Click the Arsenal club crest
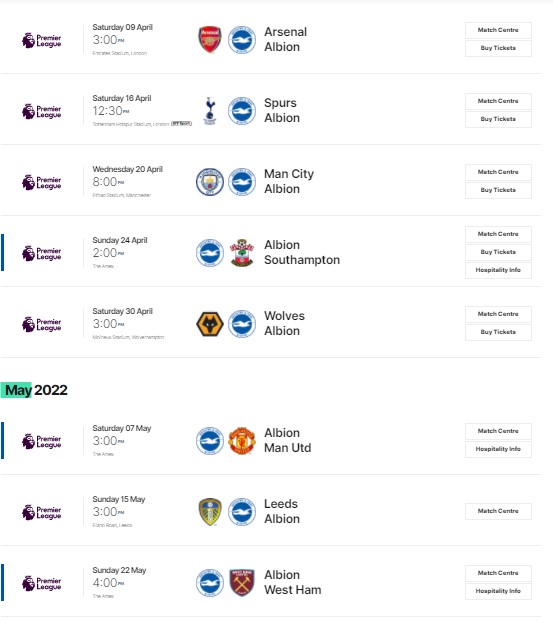This screenshot has width=553, height=622. click(210, 40)
